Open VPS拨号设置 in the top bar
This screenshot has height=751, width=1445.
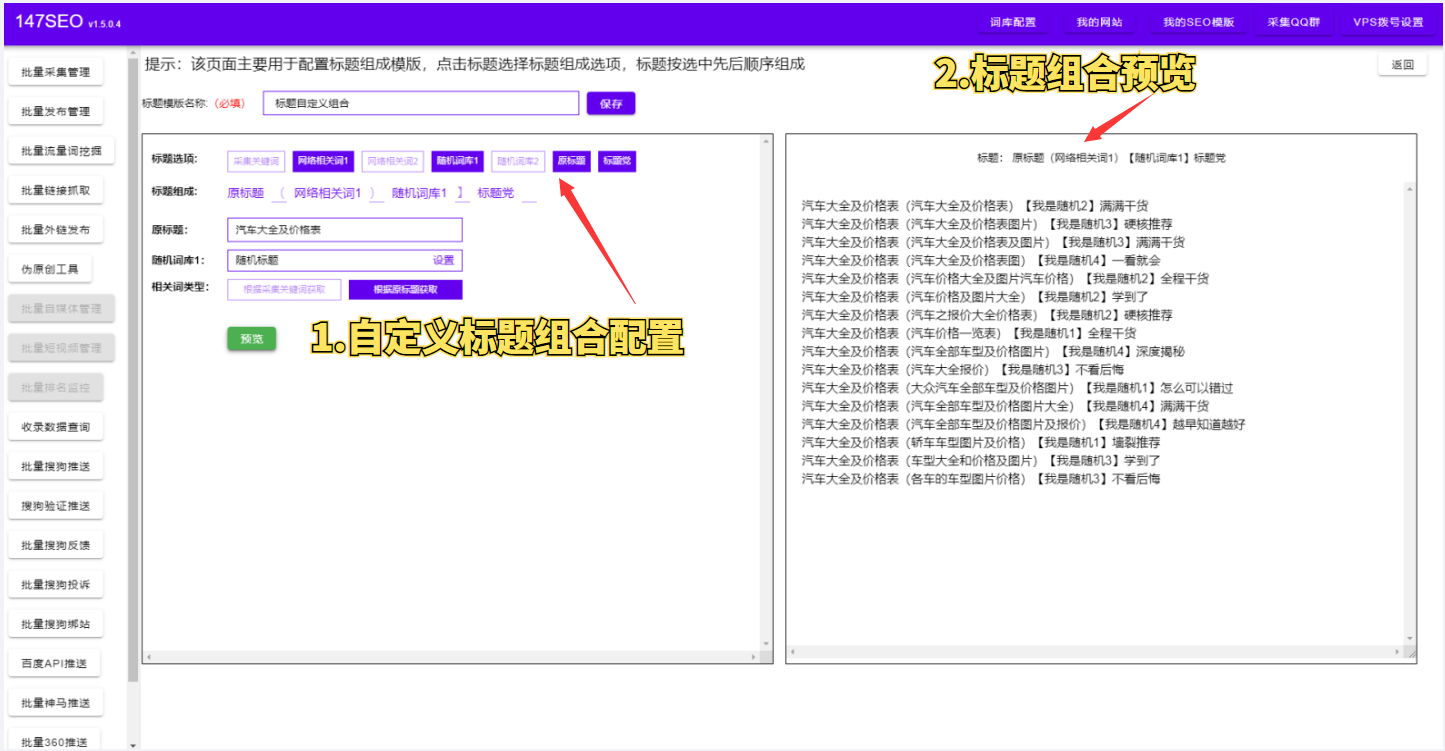click(x=1388, y=23)
